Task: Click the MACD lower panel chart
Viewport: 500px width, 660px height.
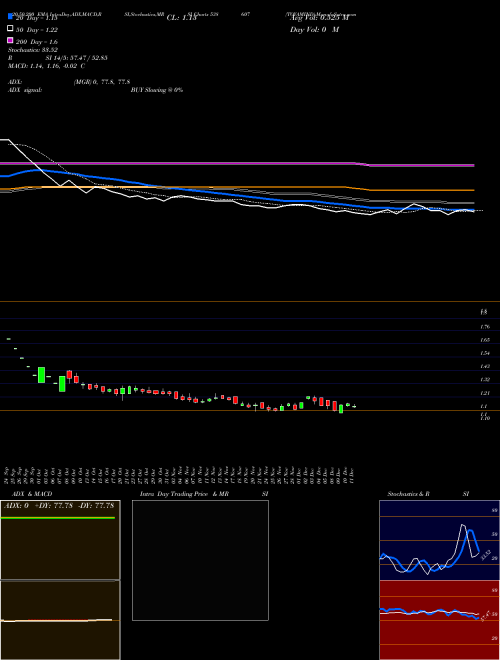Action: [60, 620]
